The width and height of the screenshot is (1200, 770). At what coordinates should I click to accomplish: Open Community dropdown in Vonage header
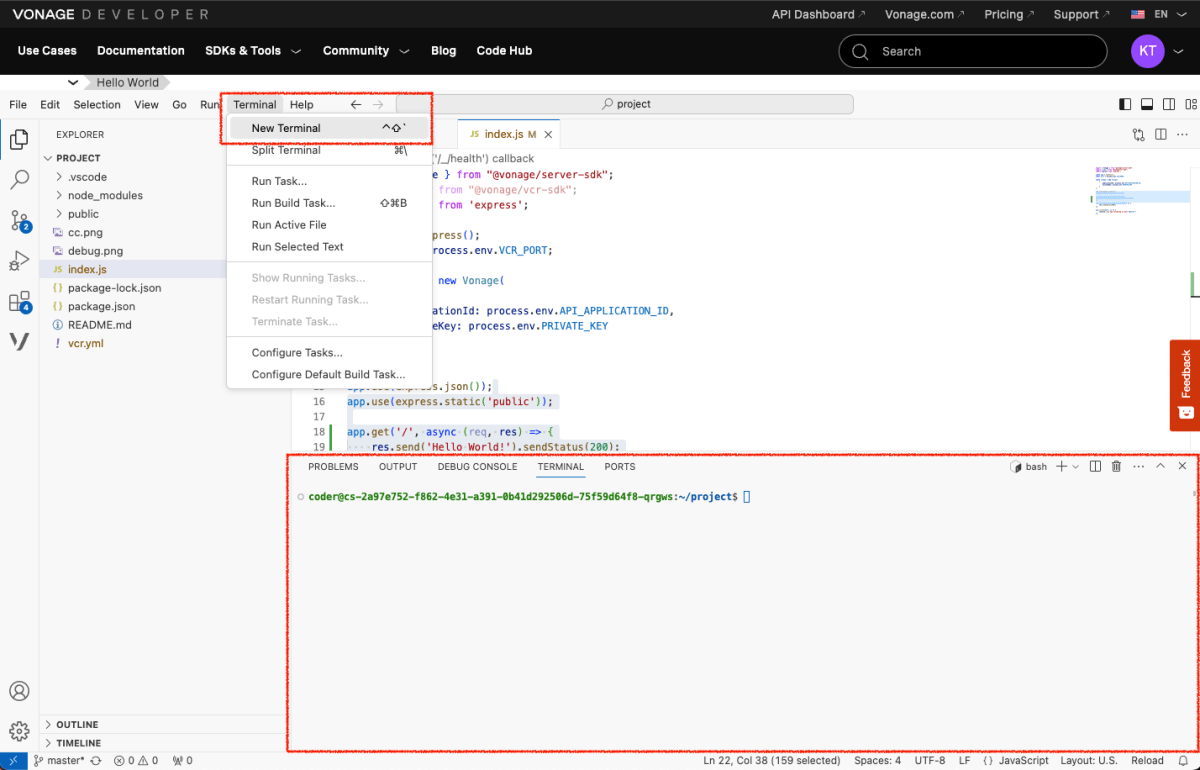coord(366,51)
